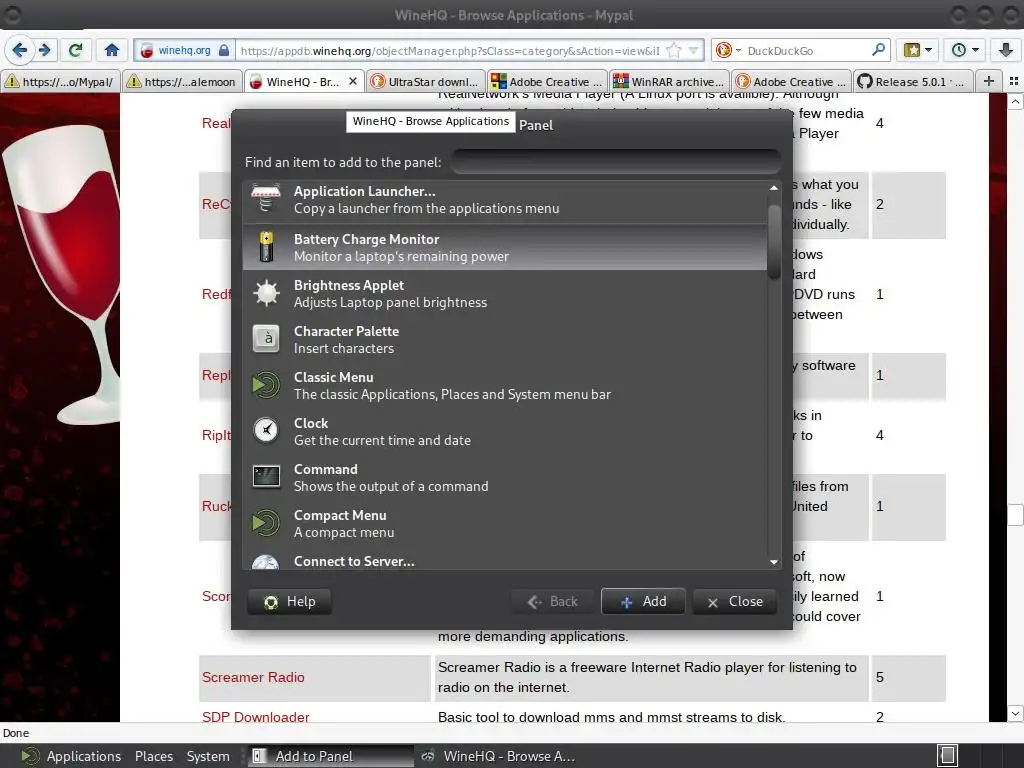The height and width of the screenshot is (768, 1024).
Task: Select the Character Palette icon
Action: (x=266, y=339)
